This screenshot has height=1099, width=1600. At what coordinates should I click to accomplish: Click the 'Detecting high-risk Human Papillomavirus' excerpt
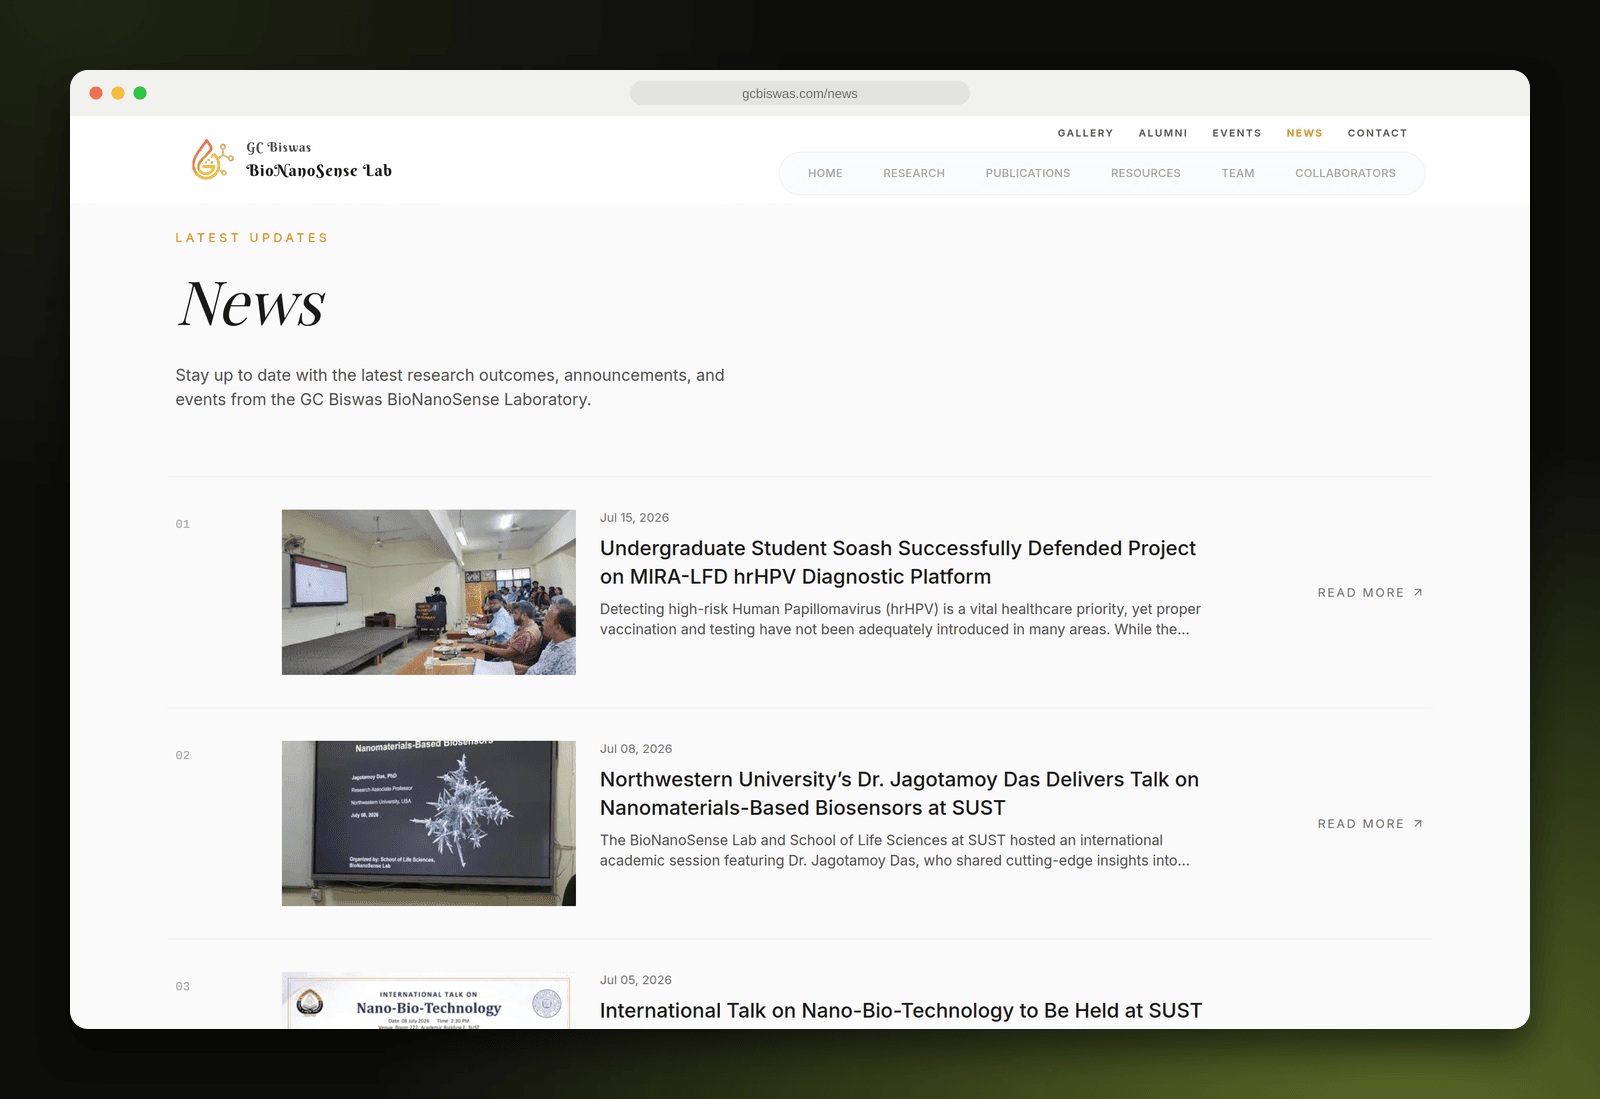[x=900, y=619]
